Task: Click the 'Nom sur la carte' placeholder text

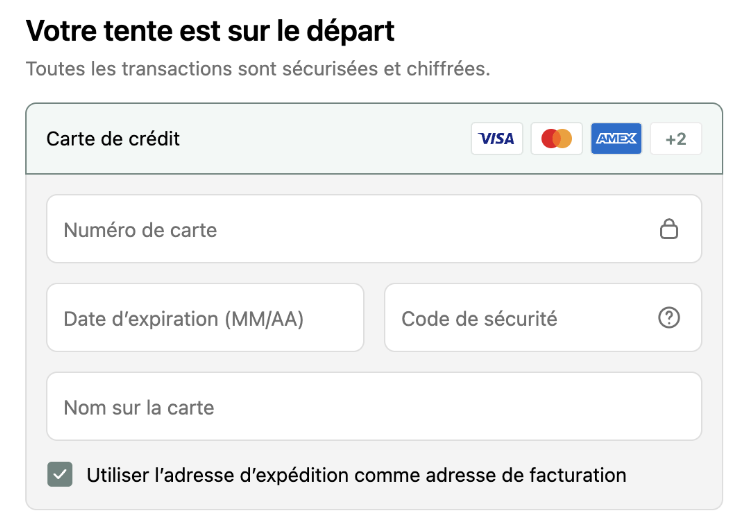Action: tap(139, 408)
